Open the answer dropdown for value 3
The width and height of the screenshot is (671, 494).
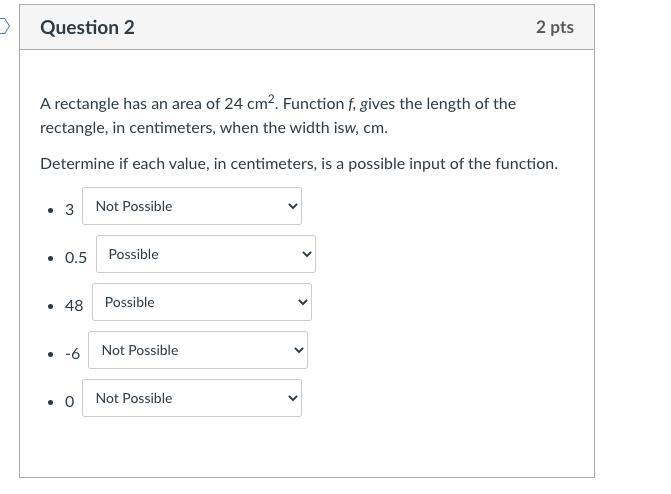coord(191,206)
